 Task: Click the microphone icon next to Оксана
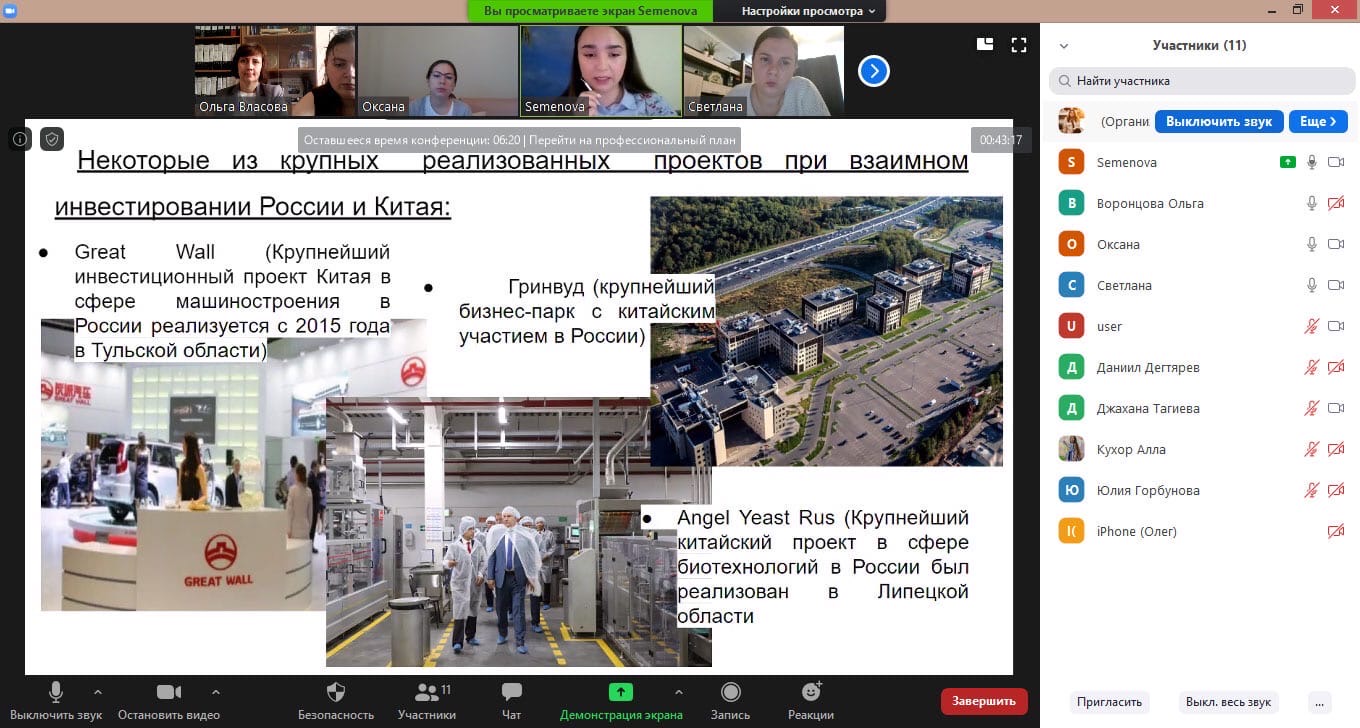click(1312, 244)
